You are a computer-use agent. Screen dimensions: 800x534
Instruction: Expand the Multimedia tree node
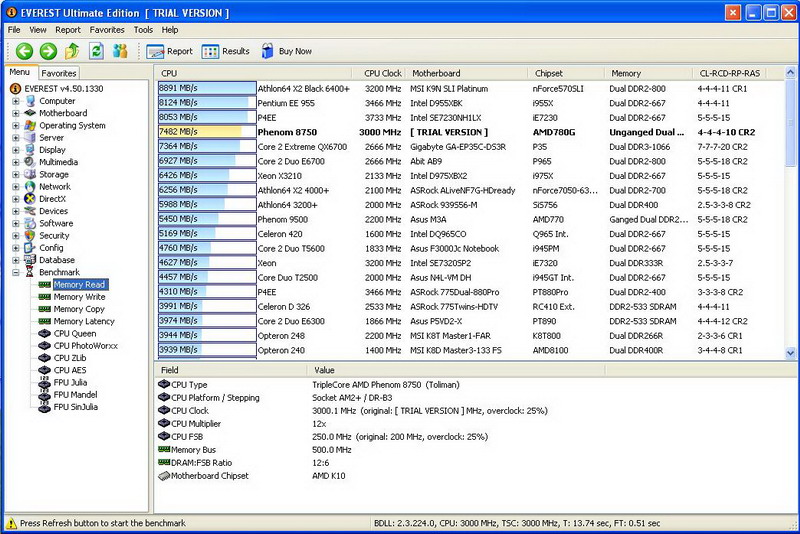tap(16, 162)
